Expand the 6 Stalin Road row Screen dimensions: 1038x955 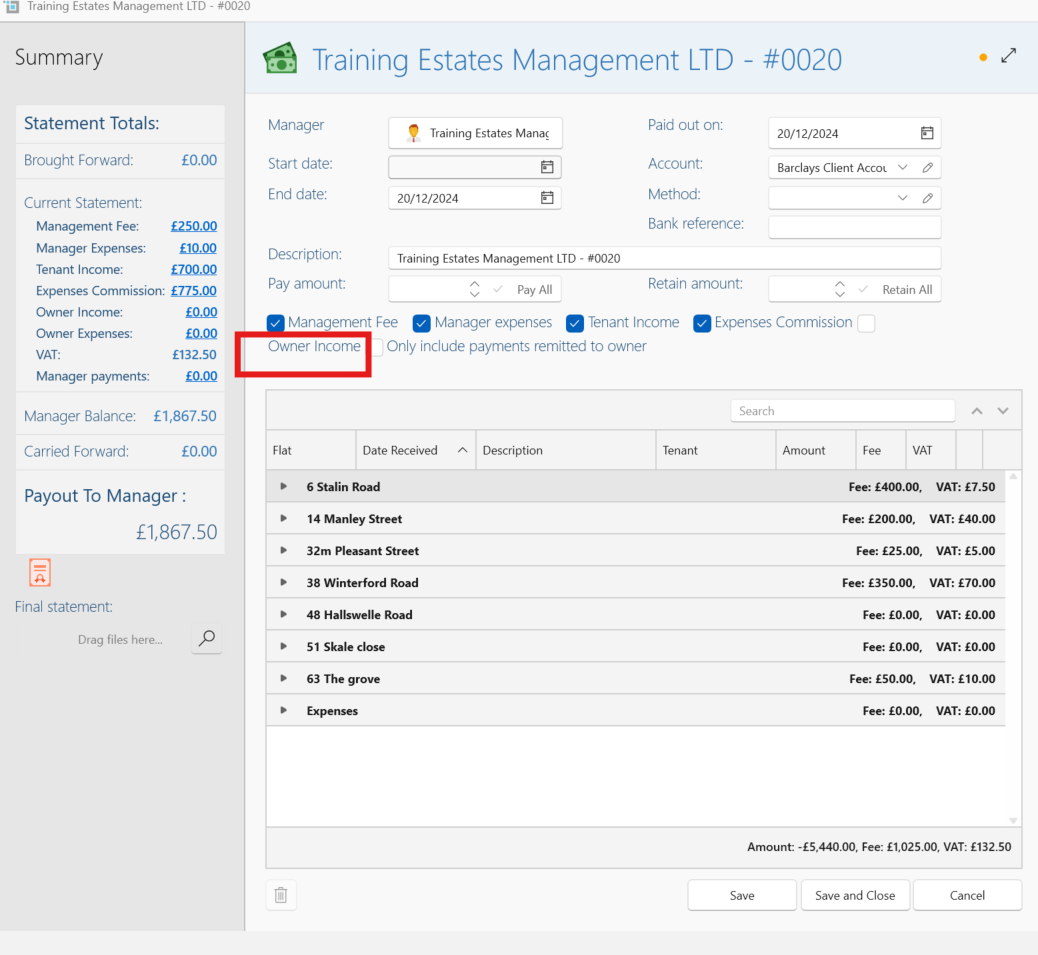coord(283,486)
